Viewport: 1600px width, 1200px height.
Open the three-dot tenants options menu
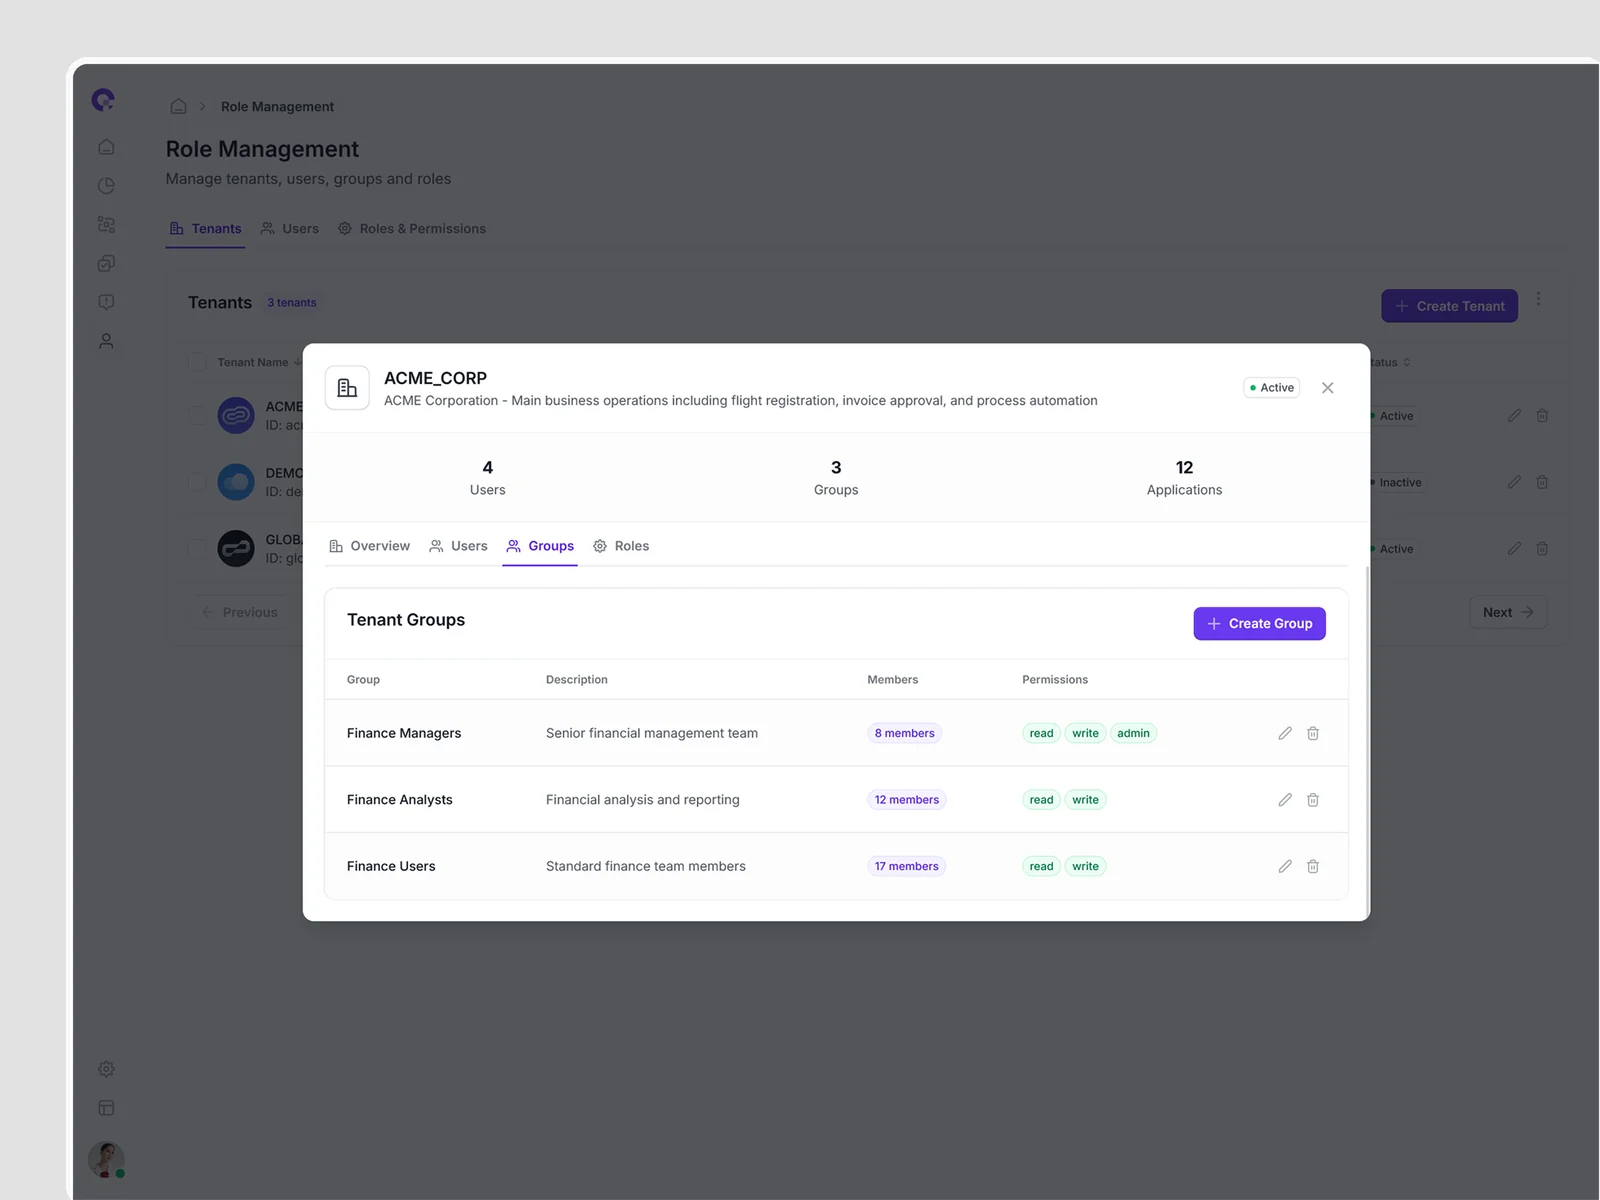[1538, 300]
